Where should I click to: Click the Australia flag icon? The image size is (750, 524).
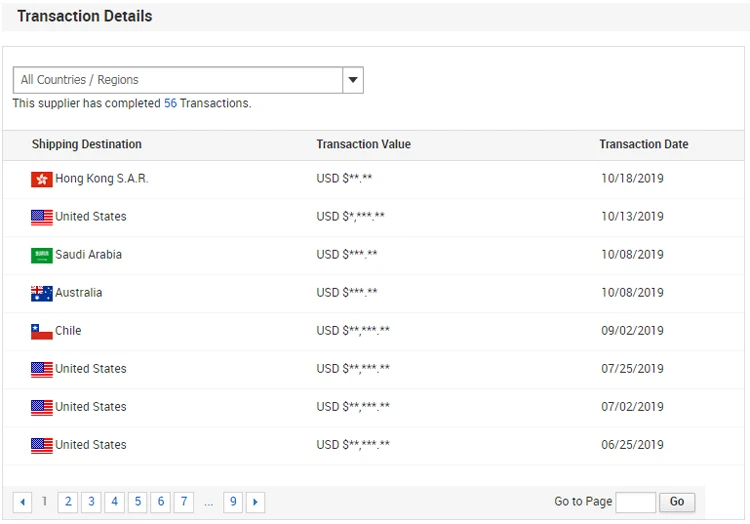[x=41, y=293]
